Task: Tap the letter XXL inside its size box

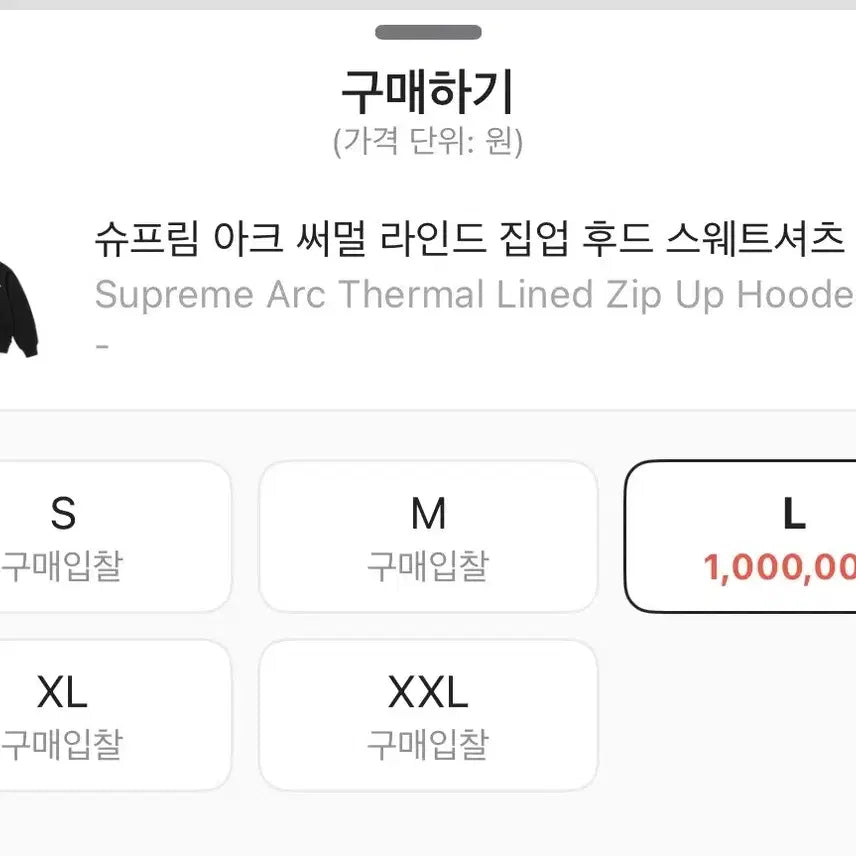Action: click(x=428, y=690)
